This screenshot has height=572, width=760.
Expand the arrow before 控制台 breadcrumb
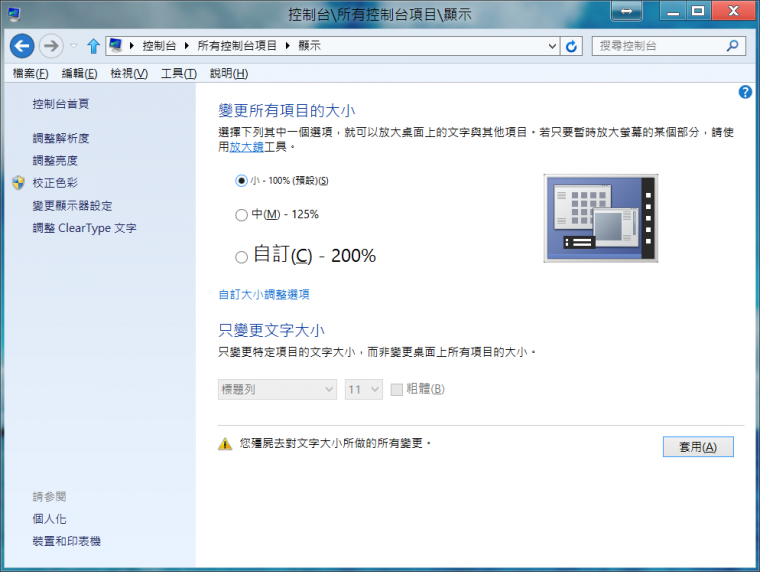click(x=131, y=46)
